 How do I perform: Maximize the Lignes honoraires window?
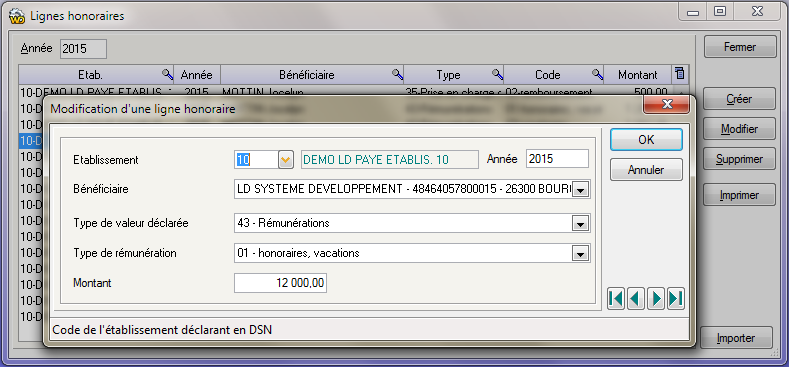click(721, 12)
